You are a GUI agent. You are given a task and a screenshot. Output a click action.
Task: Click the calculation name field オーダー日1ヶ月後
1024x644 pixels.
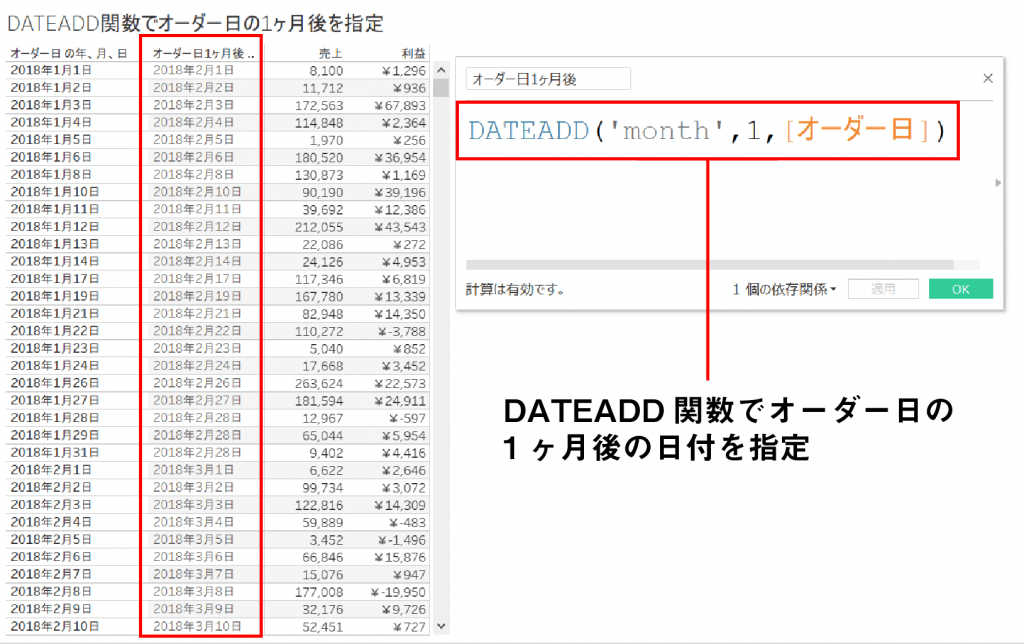(548, 78)
